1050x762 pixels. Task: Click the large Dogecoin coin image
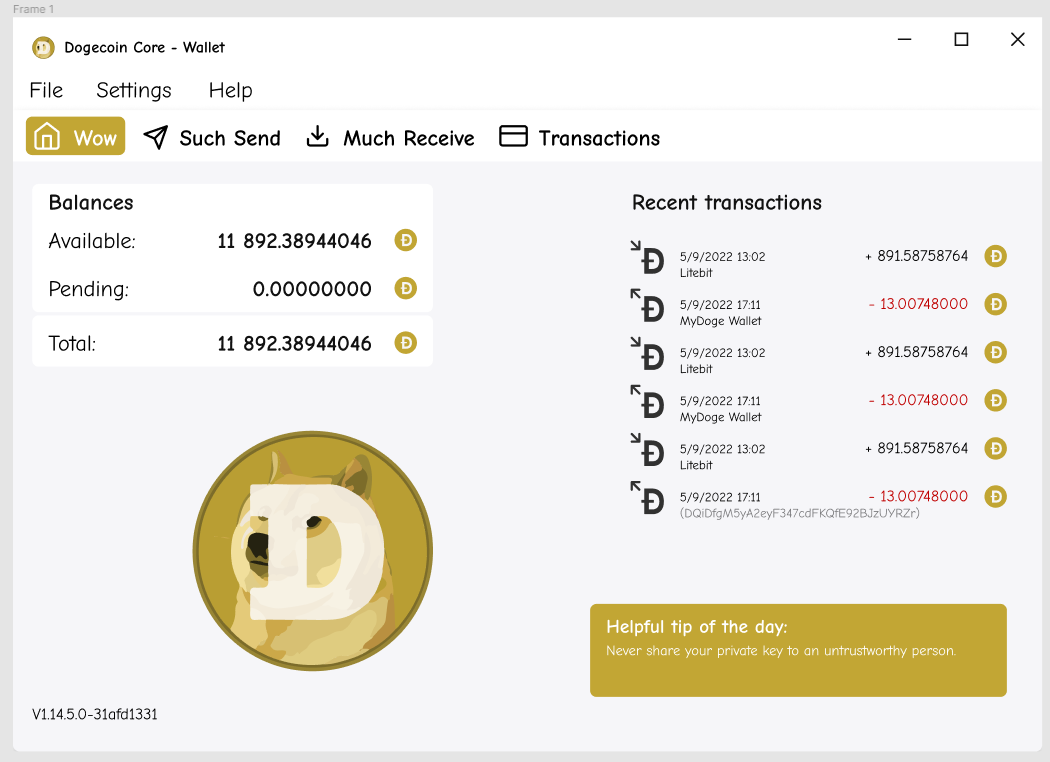(x=313, y=550)
